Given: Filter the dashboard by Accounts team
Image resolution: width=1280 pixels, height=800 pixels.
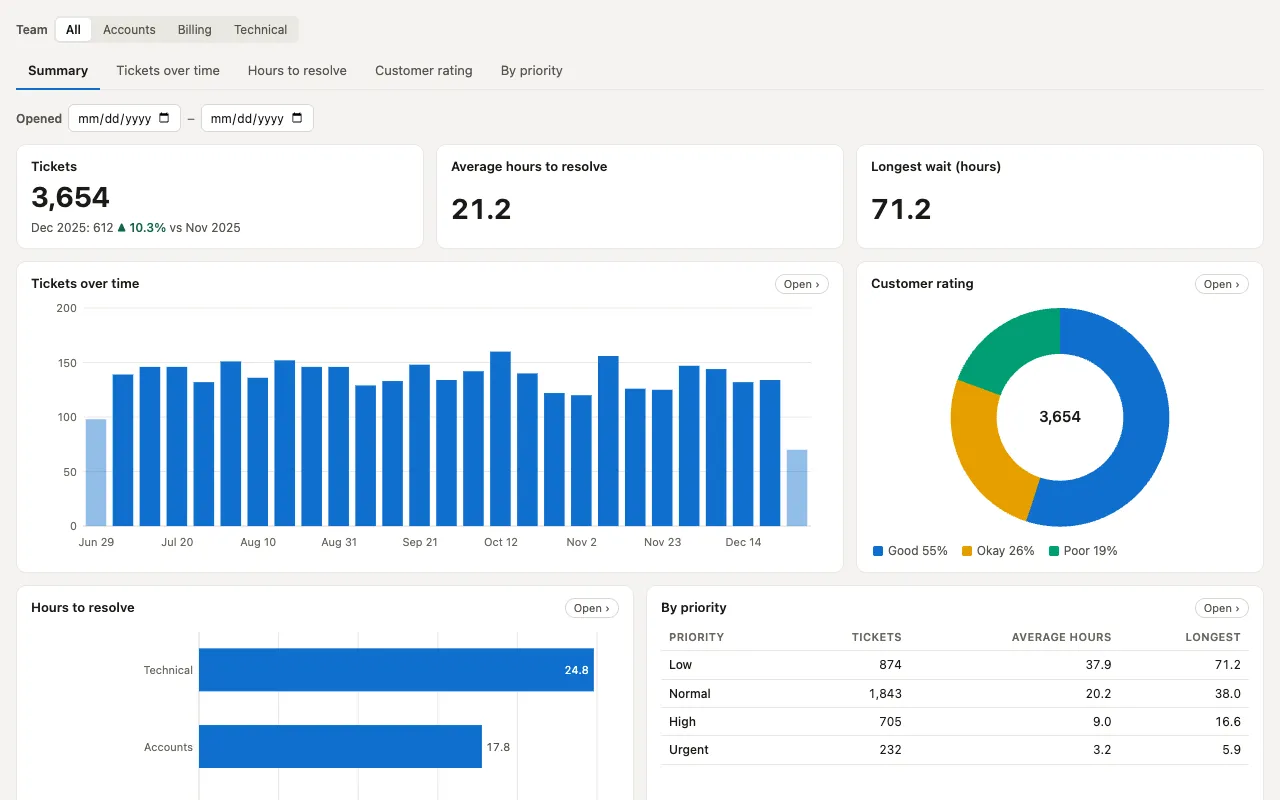Looking at the screenshot, I should pos(129,30).
